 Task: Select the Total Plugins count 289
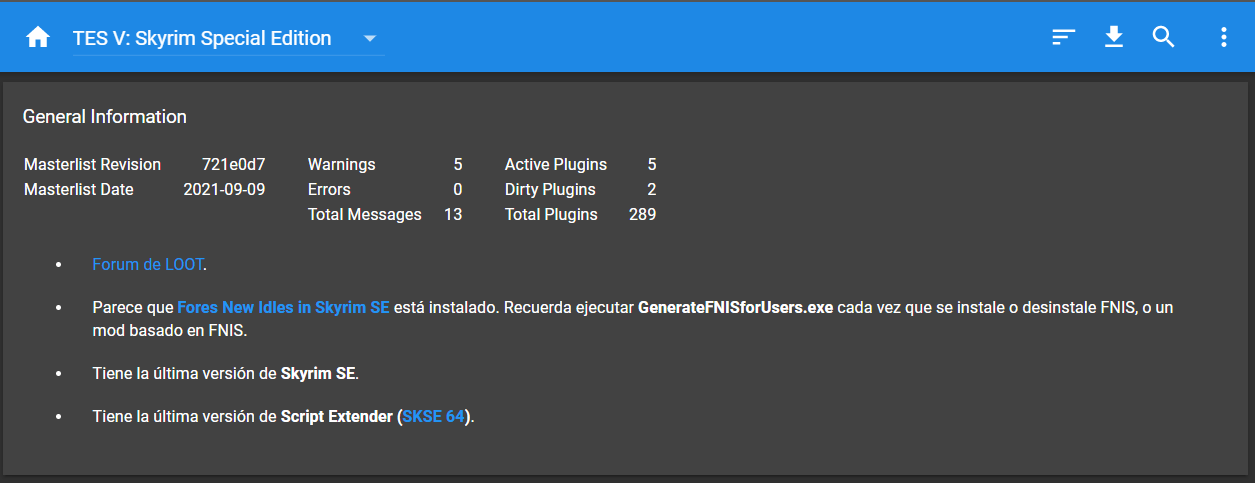point(642,214)
